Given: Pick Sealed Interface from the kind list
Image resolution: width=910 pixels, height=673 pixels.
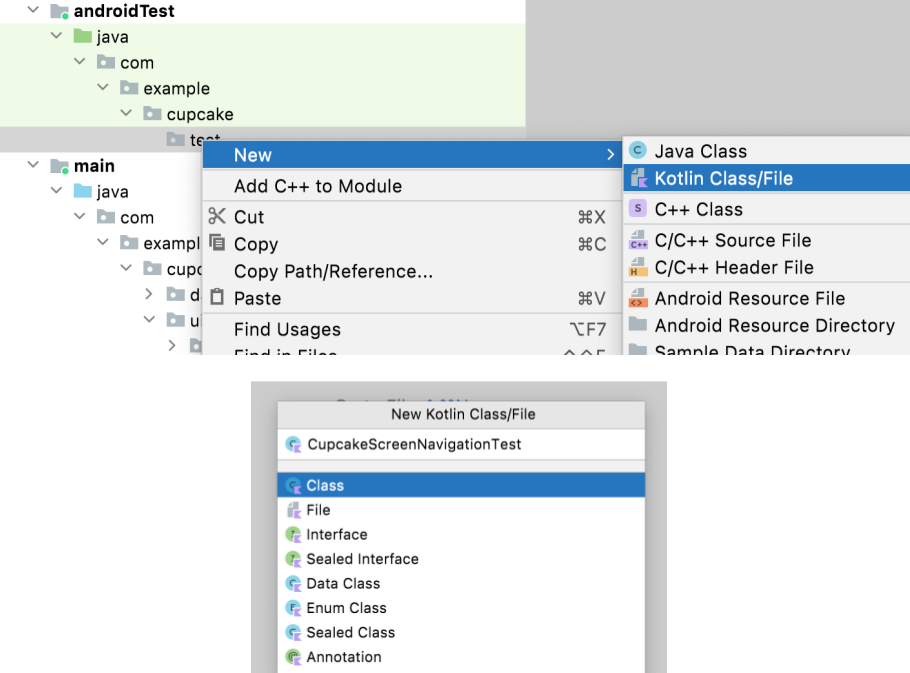Looking at the screenshot, I should tap(362, 559).
